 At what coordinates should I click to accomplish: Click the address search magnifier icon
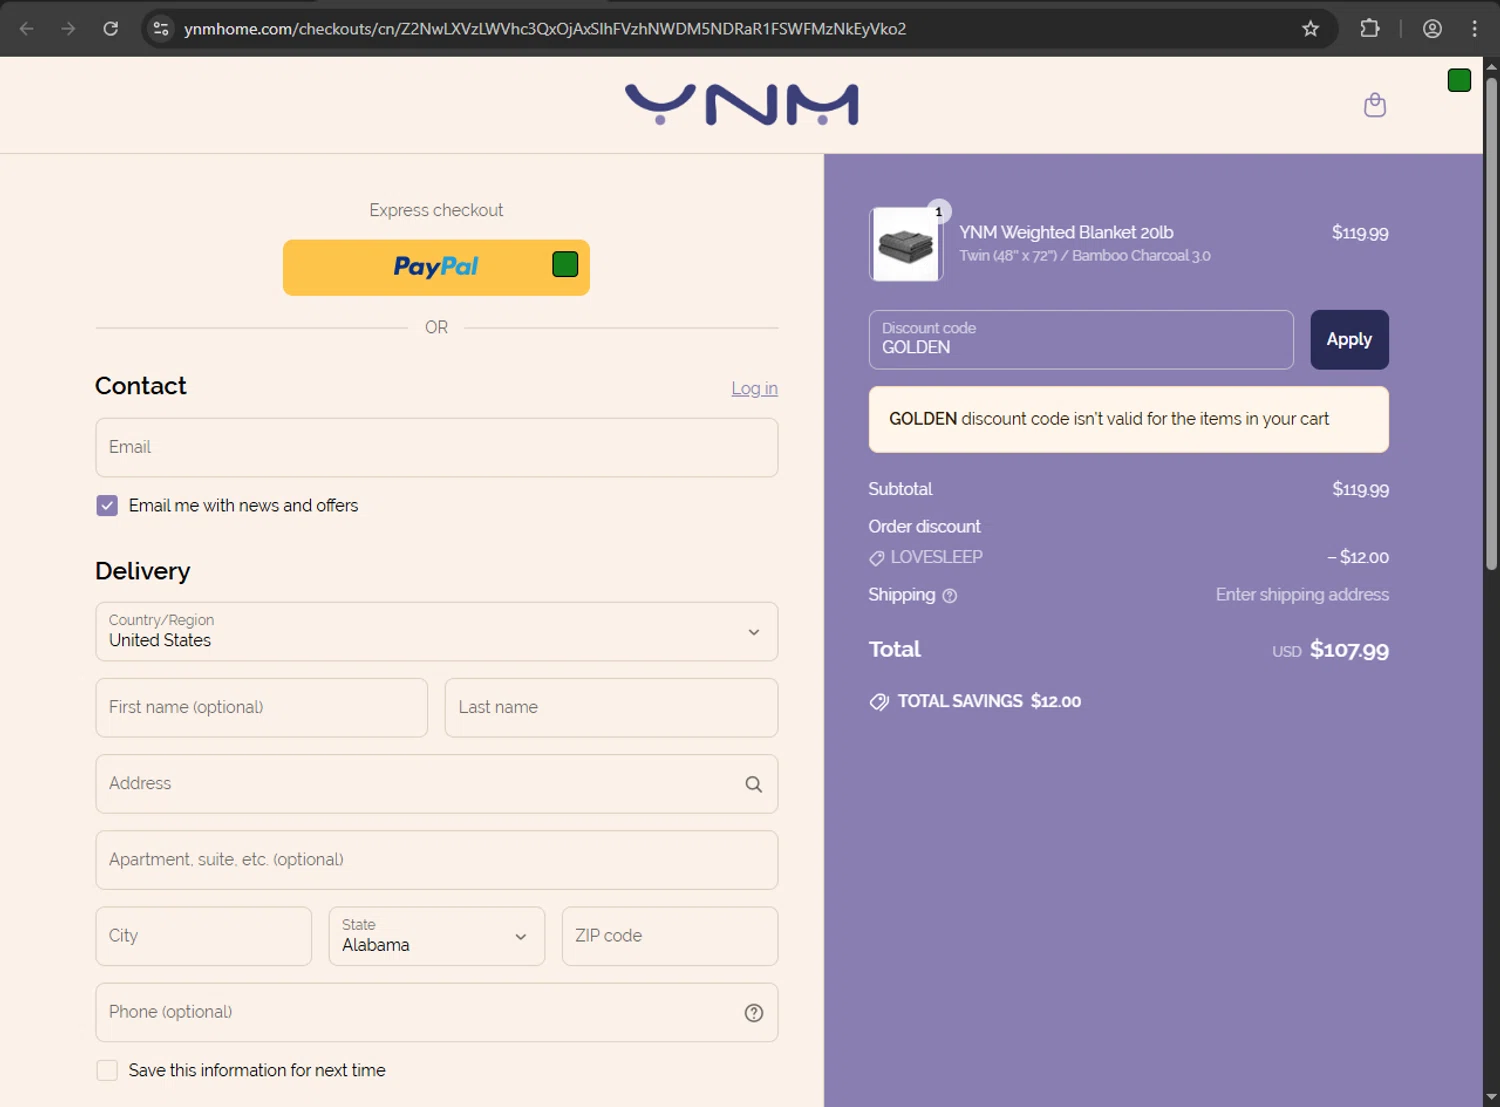click(x=753, y=785)
